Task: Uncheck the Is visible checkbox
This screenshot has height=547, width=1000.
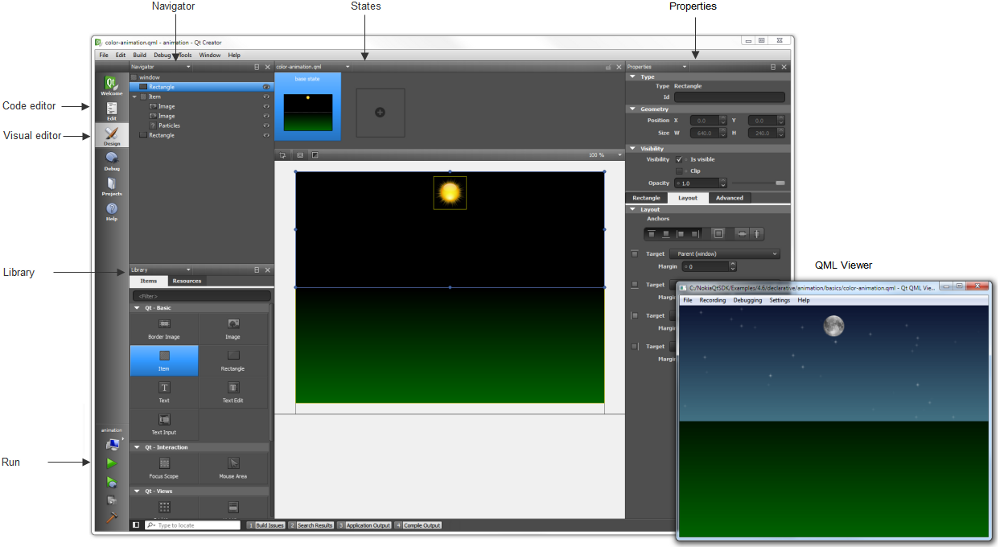Action: tap(680, 159)
